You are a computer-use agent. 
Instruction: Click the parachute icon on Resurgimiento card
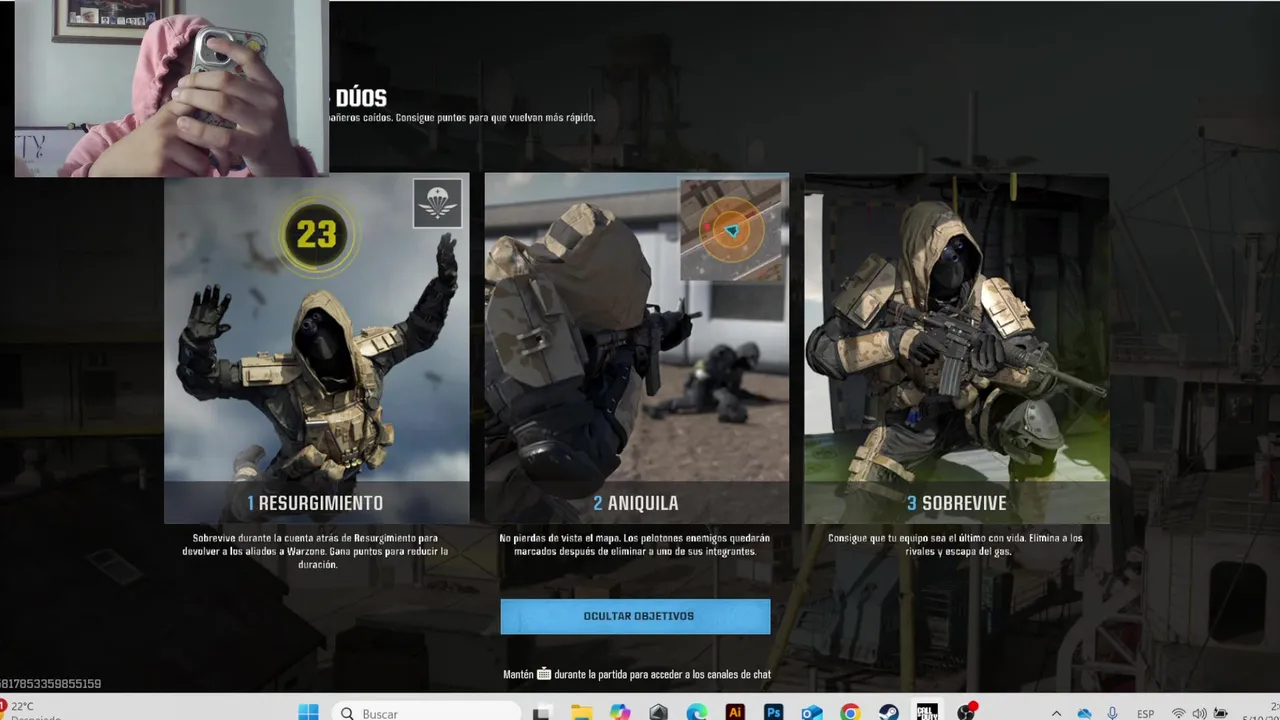click(438, 203)
